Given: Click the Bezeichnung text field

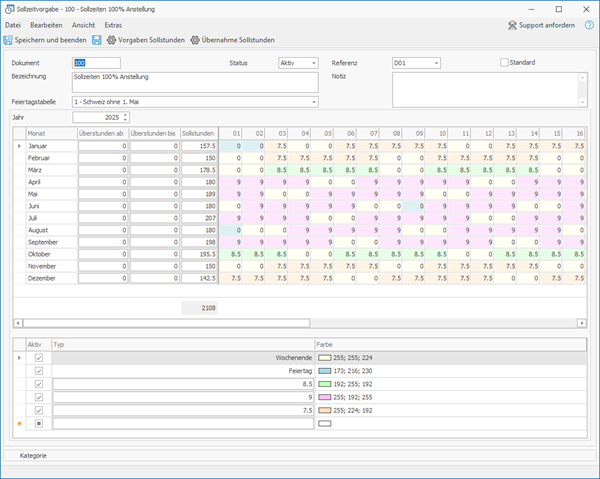Looking at the screenshot, I should 195,82.
